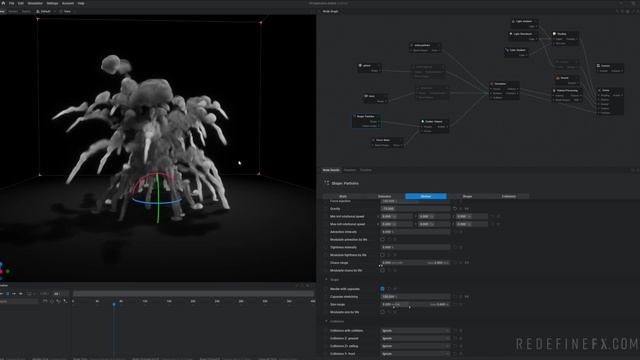This screenshot has width=640, height=360.
Task: Click the Camera node icon
Action: [598, 65]
